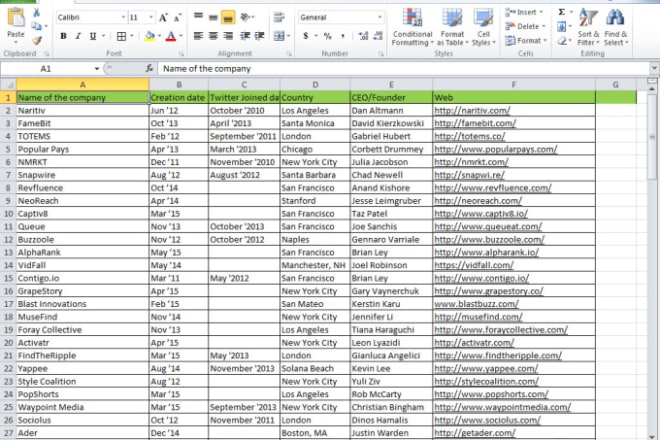Image resolution: width=660 pixels, height=440 pixels.
Task: Expand the formula bar chevron
Action: pyautogui.click(x=654, y=68)
